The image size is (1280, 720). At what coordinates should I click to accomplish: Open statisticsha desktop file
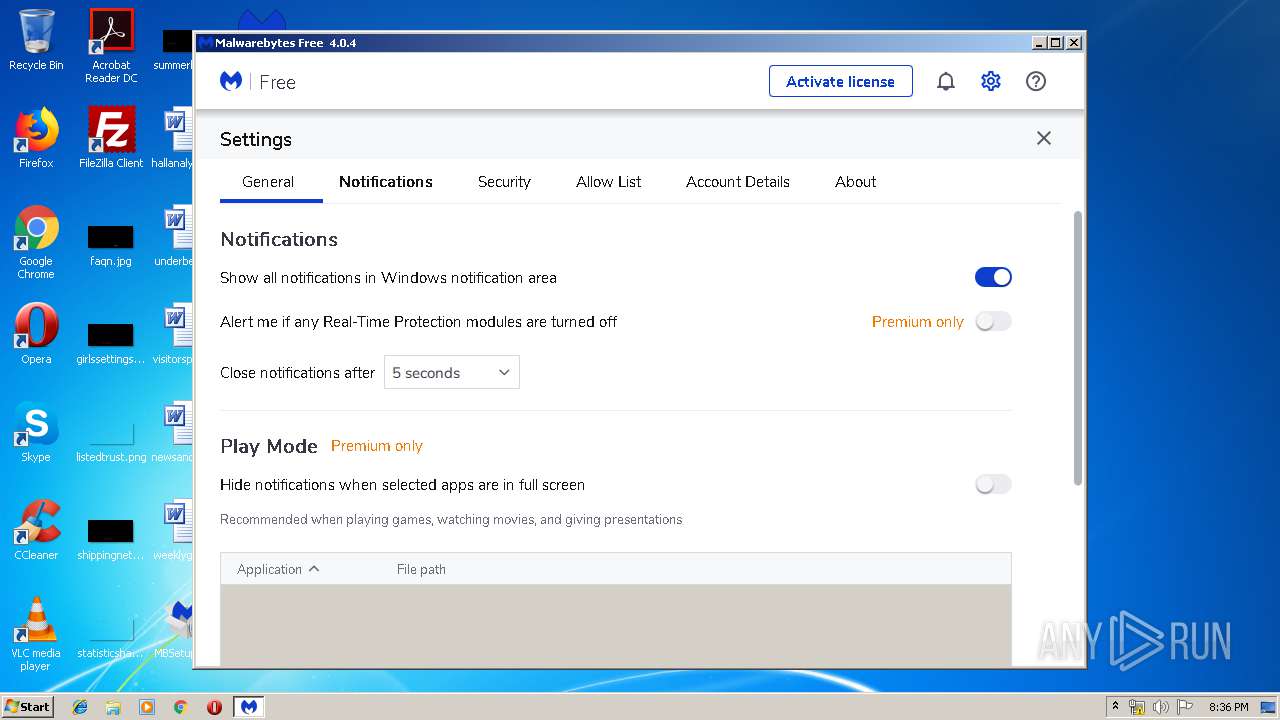[111, 635]
